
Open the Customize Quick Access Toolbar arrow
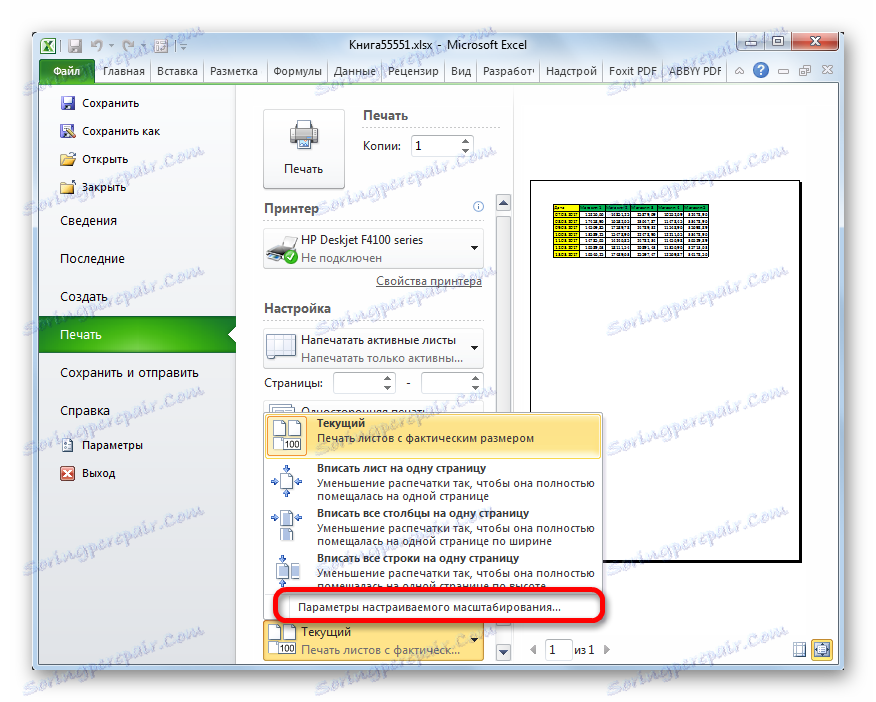tap(183, 46)
